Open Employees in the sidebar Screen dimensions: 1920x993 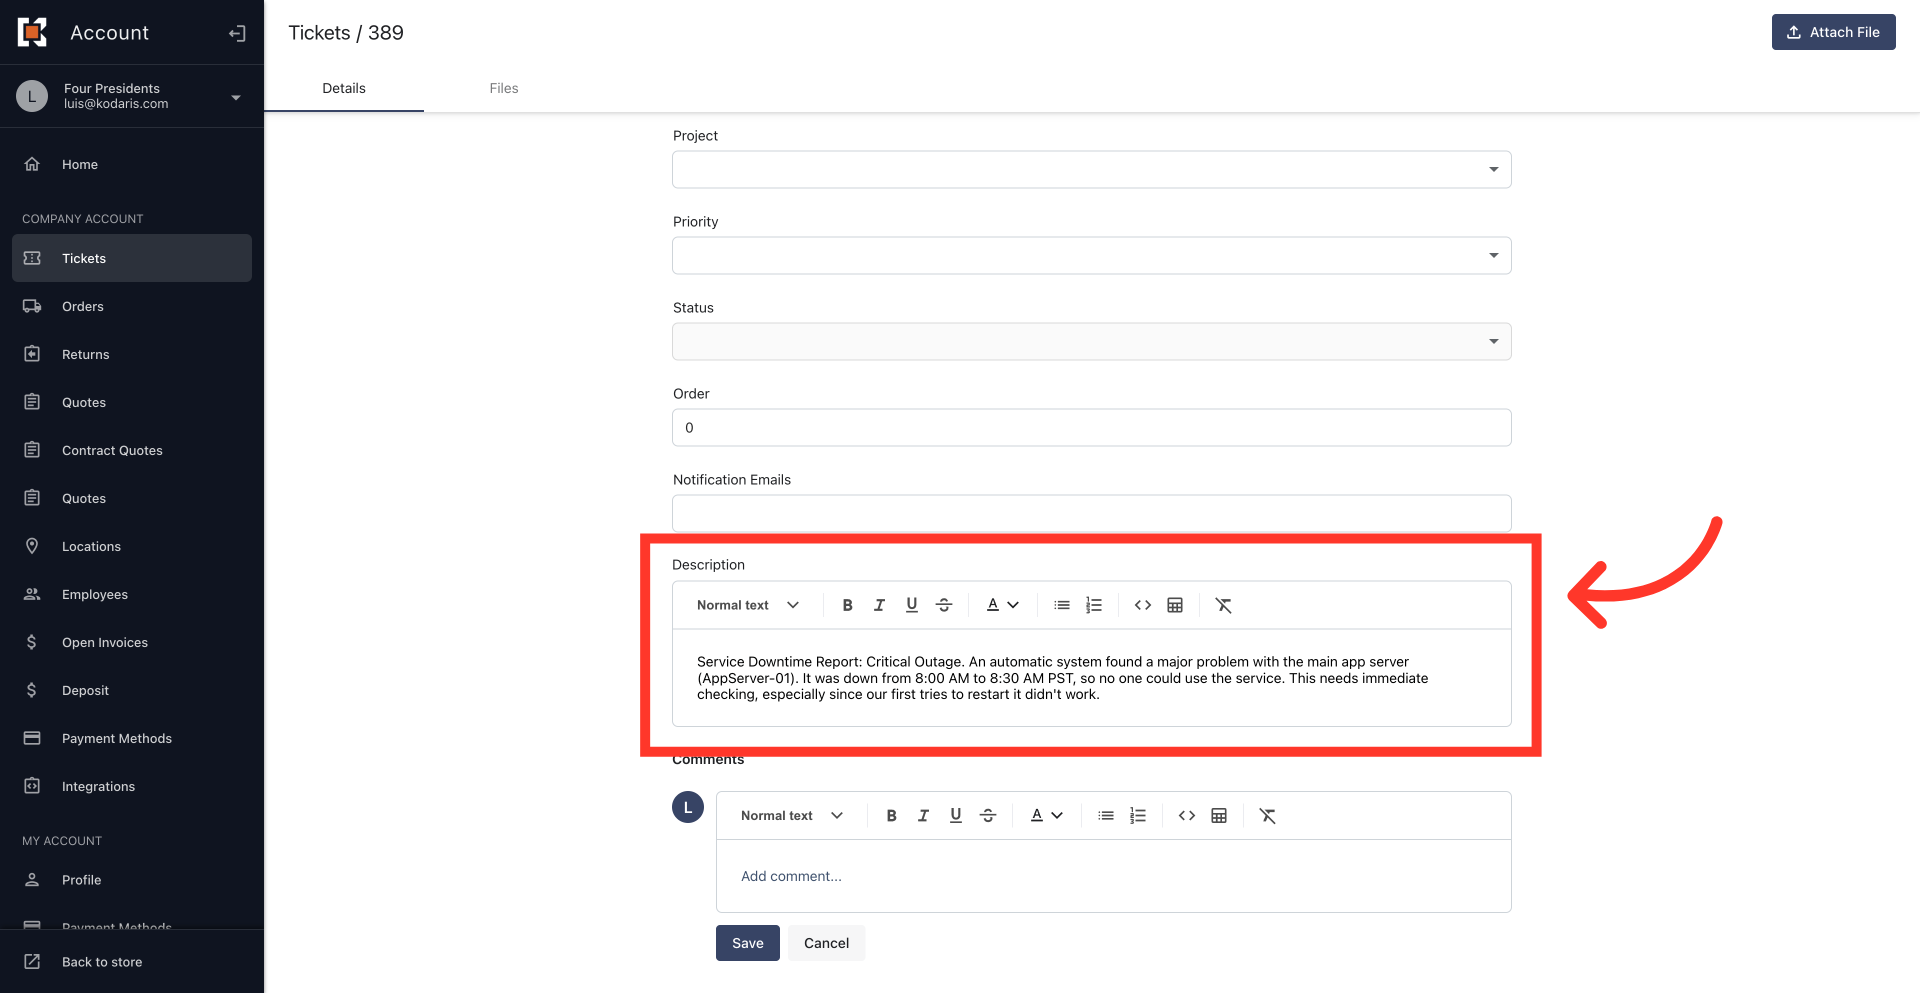pyautogui.click(x=132, y=594)
